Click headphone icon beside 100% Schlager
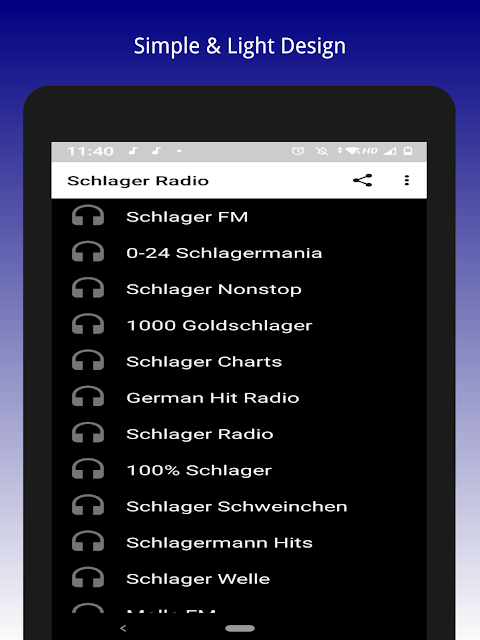Screen dimensions: 480x640 [88, 470]
